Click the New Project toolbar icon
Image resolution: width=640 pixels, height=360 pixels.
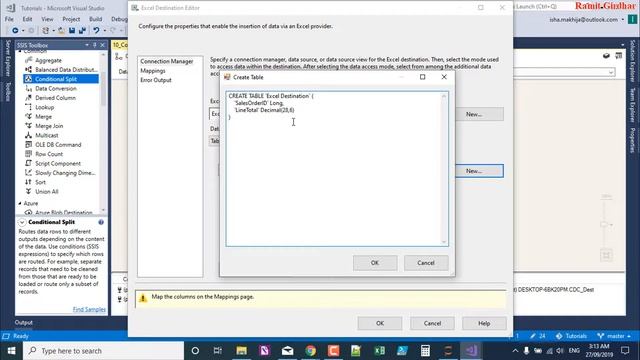pos(46,31)
